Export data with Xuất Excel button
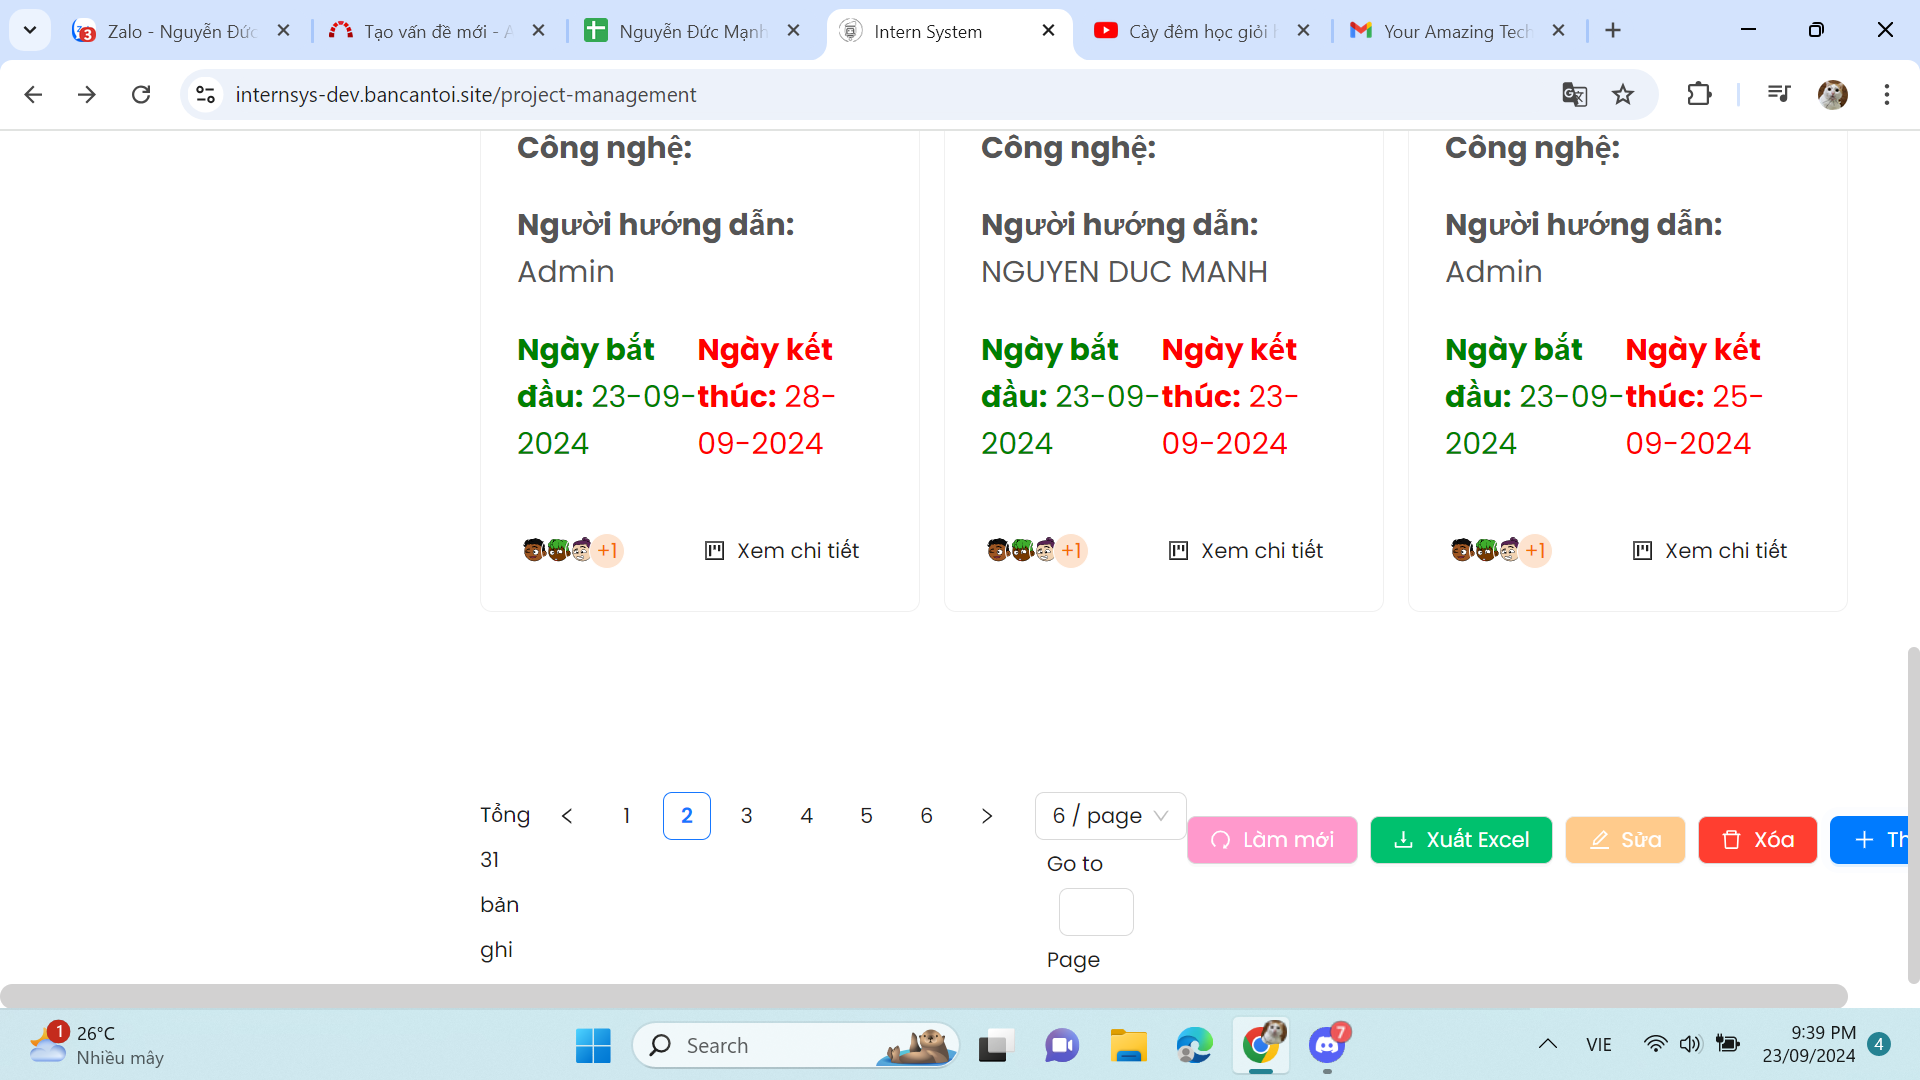This screenshot has width=1920, height=1080. pos(1461,840)
